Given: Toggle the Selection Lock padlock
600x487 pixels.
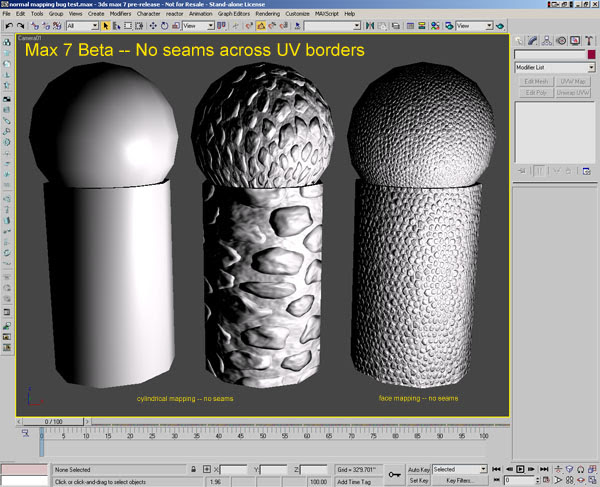Looking at the screenshot, I should pos(194,469).
